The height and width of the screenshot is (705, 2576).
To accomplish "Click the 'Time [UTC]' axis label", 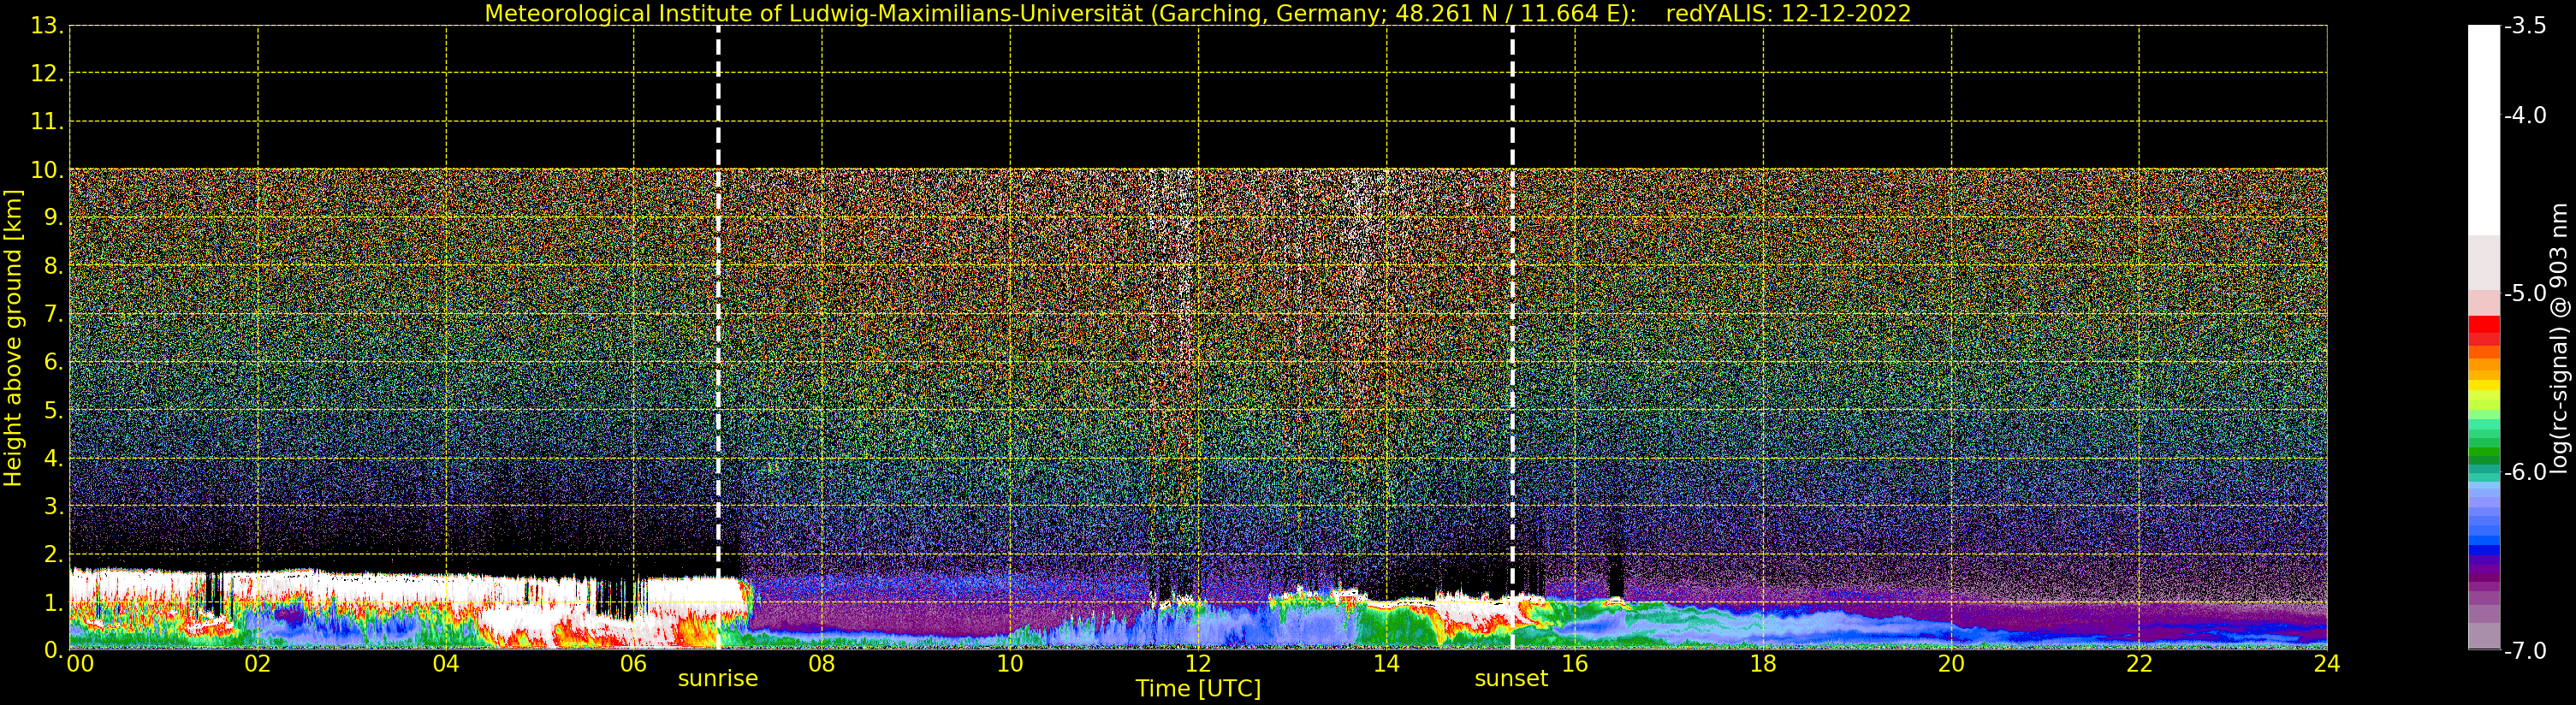I will [x=1197, y=689].
